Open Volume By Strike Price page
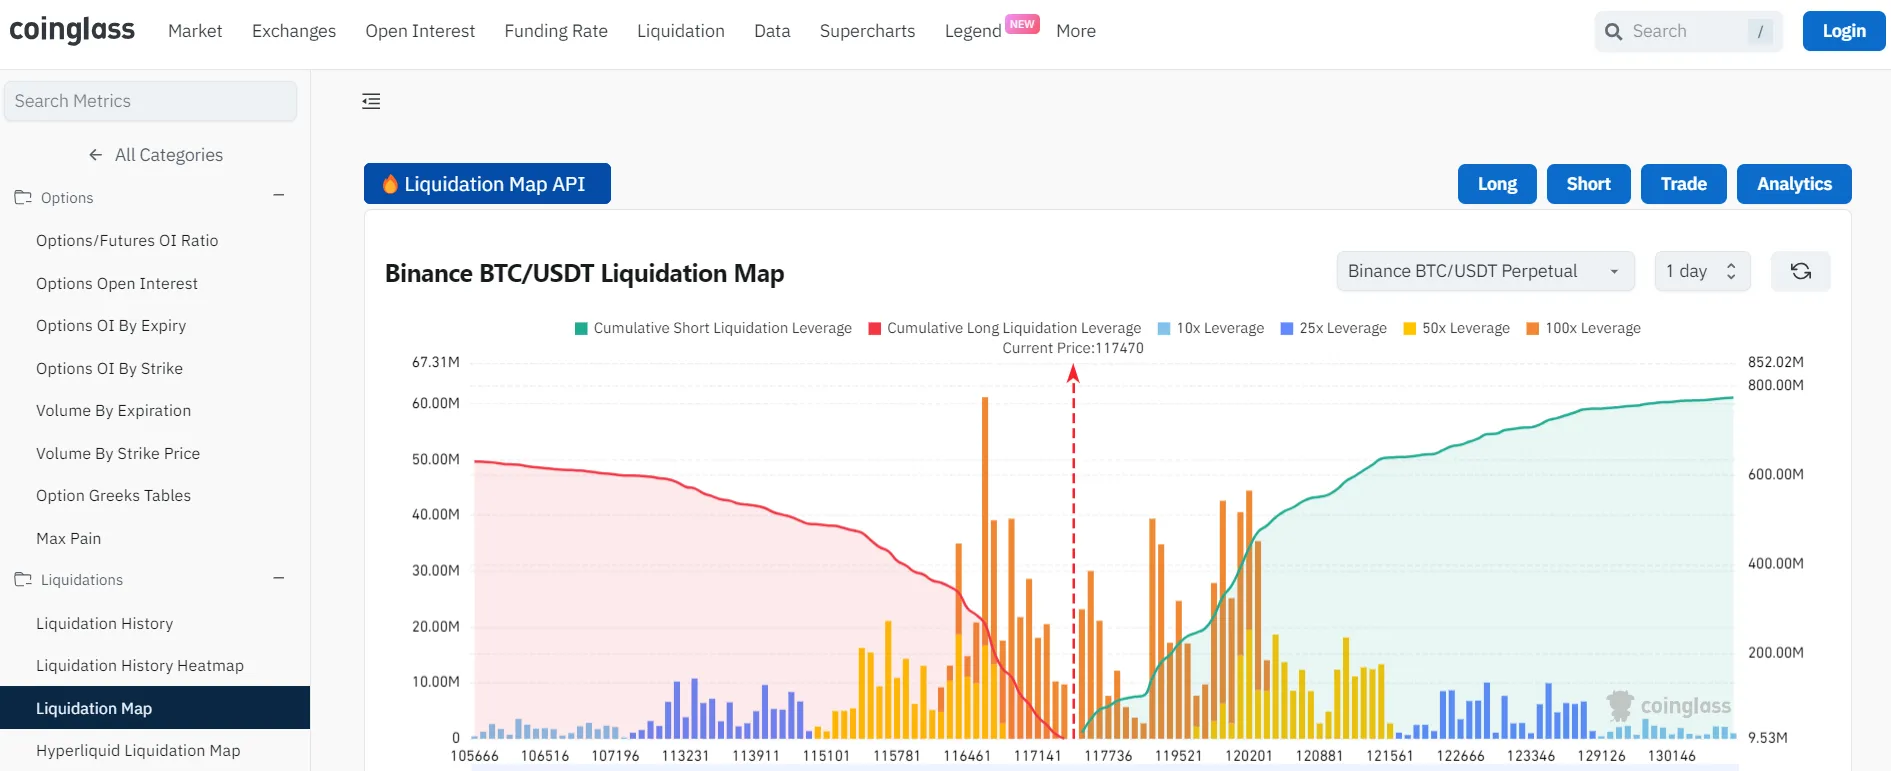The width and height of the screenshot is (1891, 771). (x=118, y=454)
